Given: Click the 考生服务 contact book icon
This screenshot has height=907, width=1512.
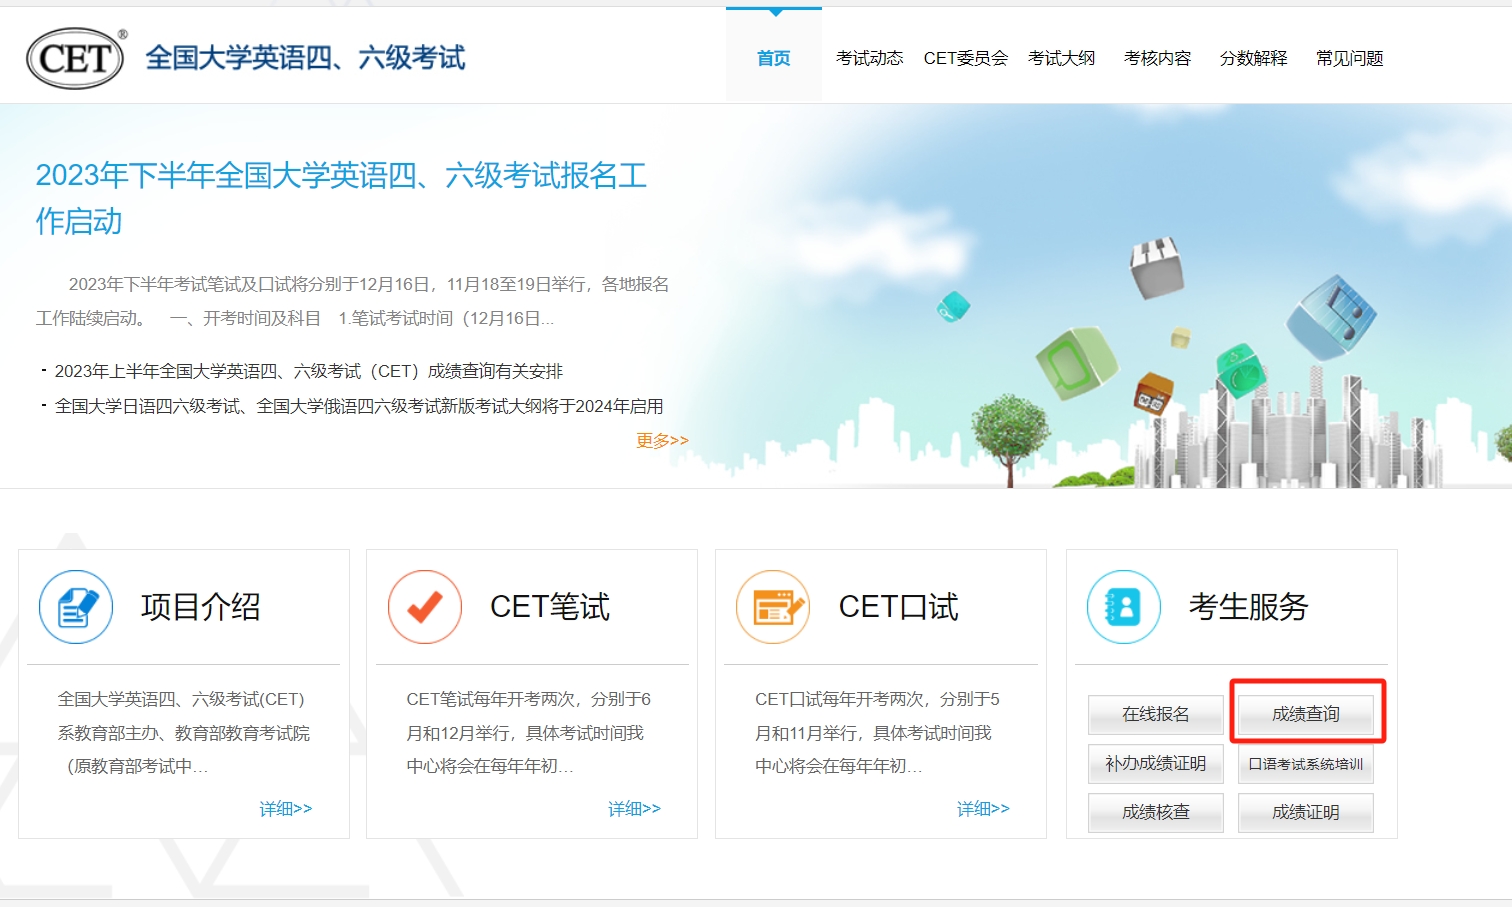Looking at the screenshot, I should click(x=1123, y=607).
